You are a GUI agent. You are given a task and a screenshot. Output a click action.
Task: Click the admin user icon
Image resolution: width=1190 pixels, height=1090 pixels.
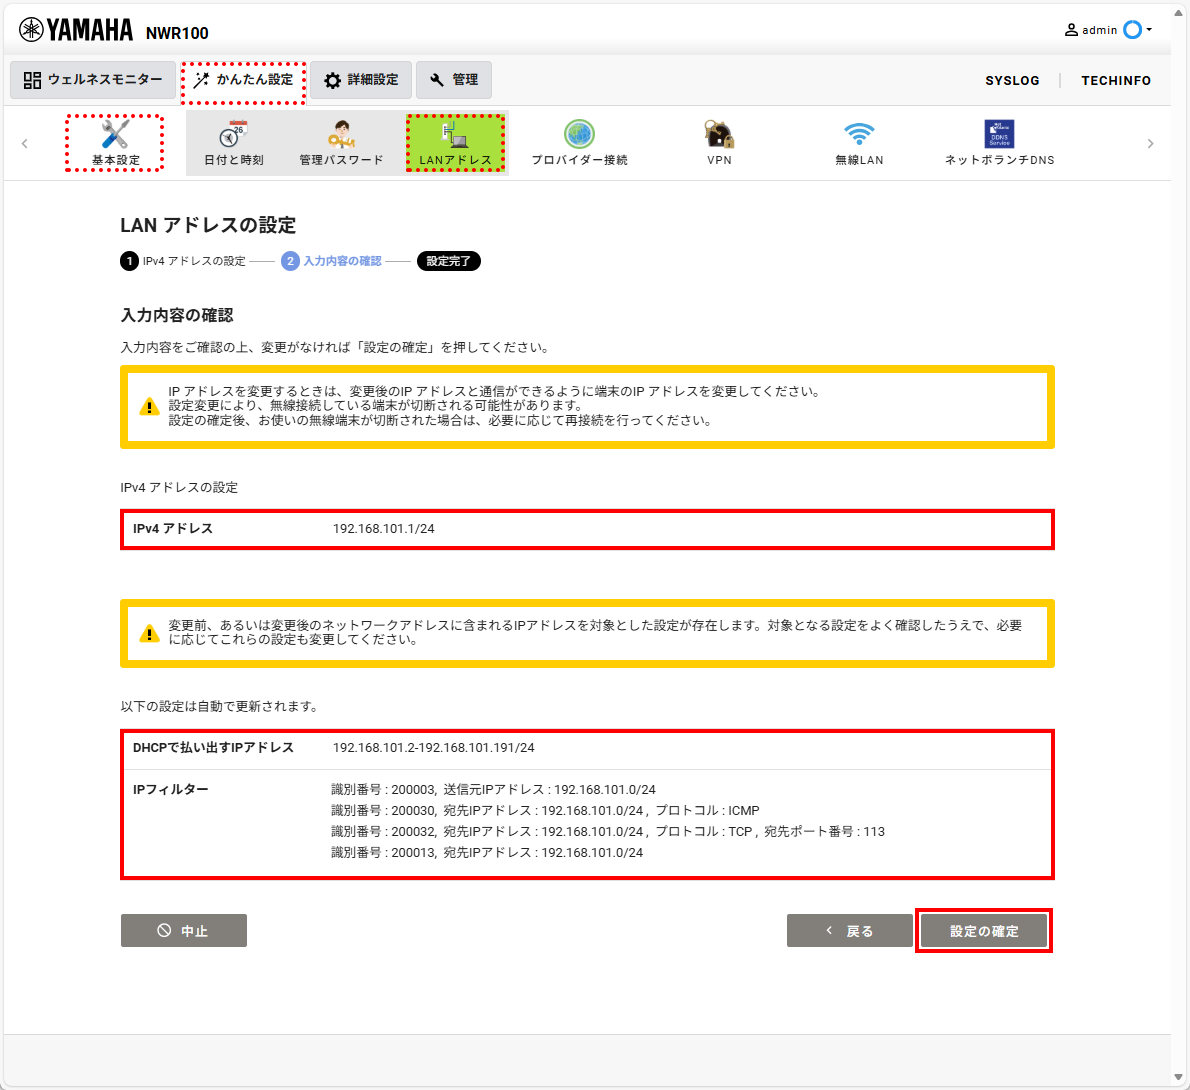[1071, 30]
